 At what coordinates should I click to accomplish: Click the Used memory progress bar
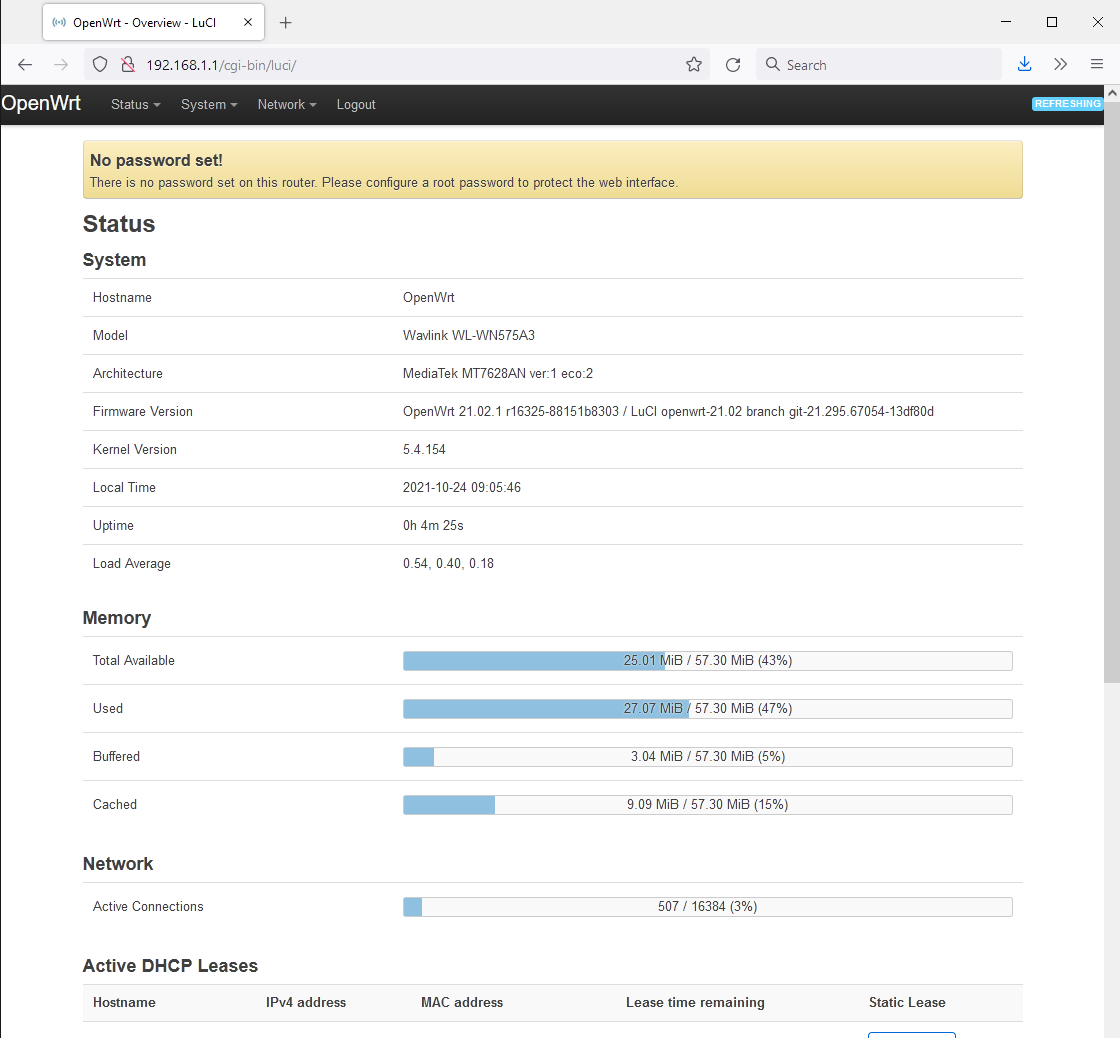coord(707,709)
